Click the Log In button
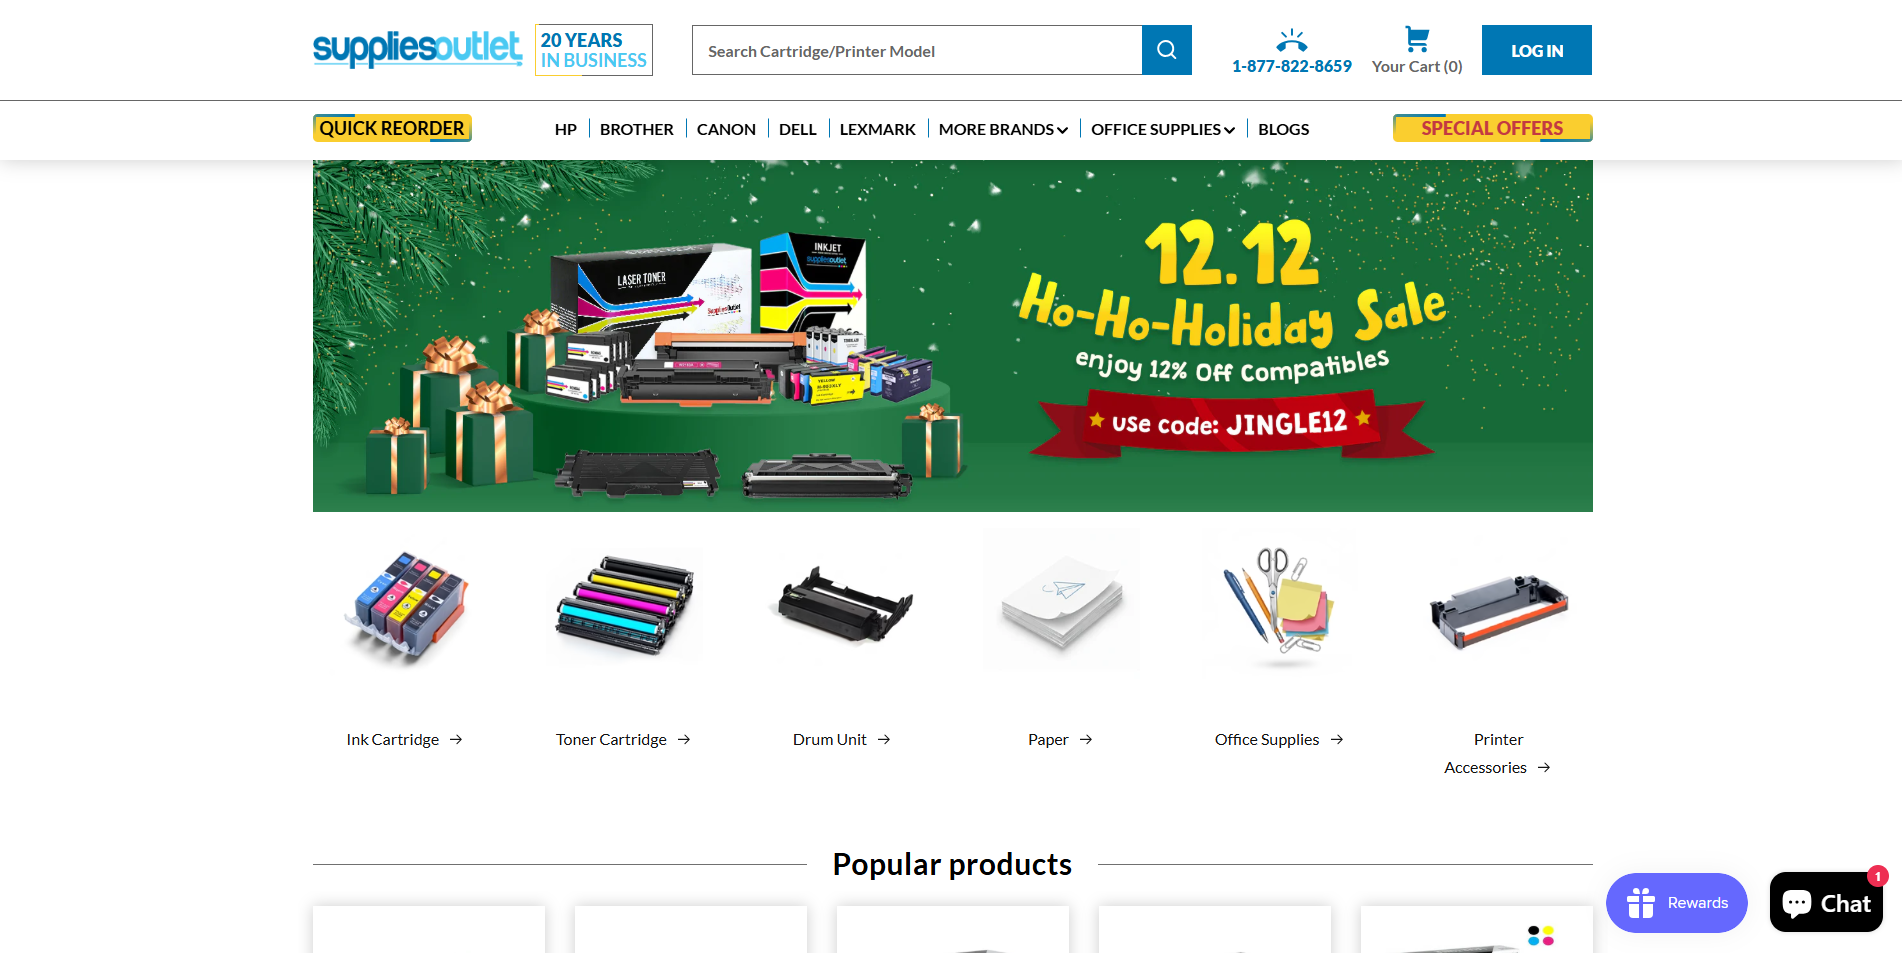The height and width of the screenshot is (953, 1902). (1536, 50)
